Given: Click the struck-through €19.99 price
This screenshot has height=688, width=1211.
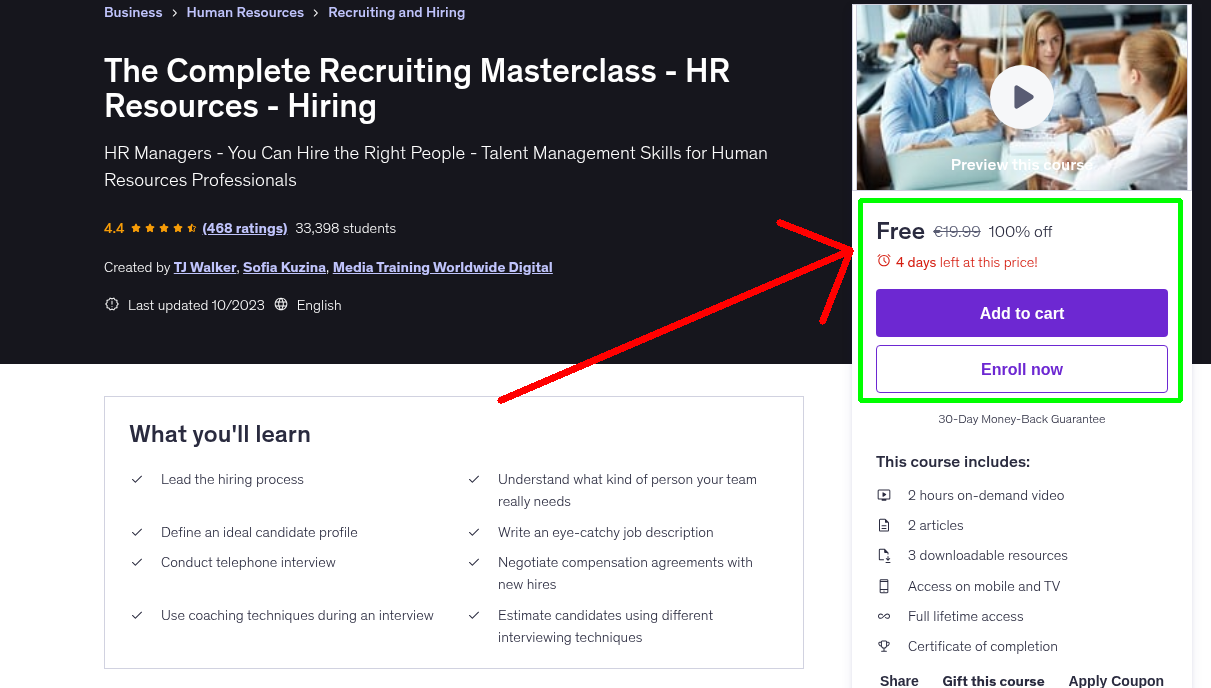Looking at the screenshot, I should tap(957, 232).
